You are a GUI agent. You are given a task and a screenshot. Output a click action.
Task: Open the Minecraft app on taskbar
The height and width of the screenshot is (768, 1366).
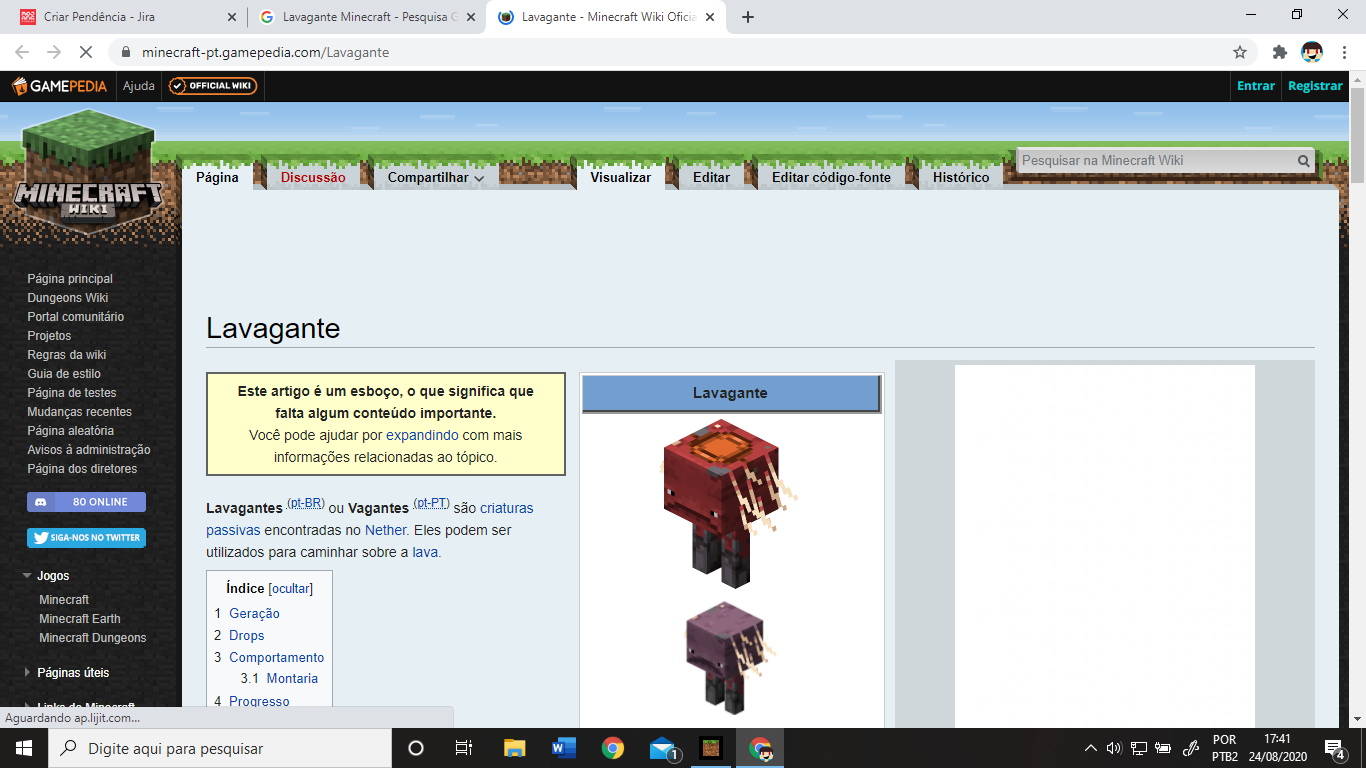click(x=710, y=748)
